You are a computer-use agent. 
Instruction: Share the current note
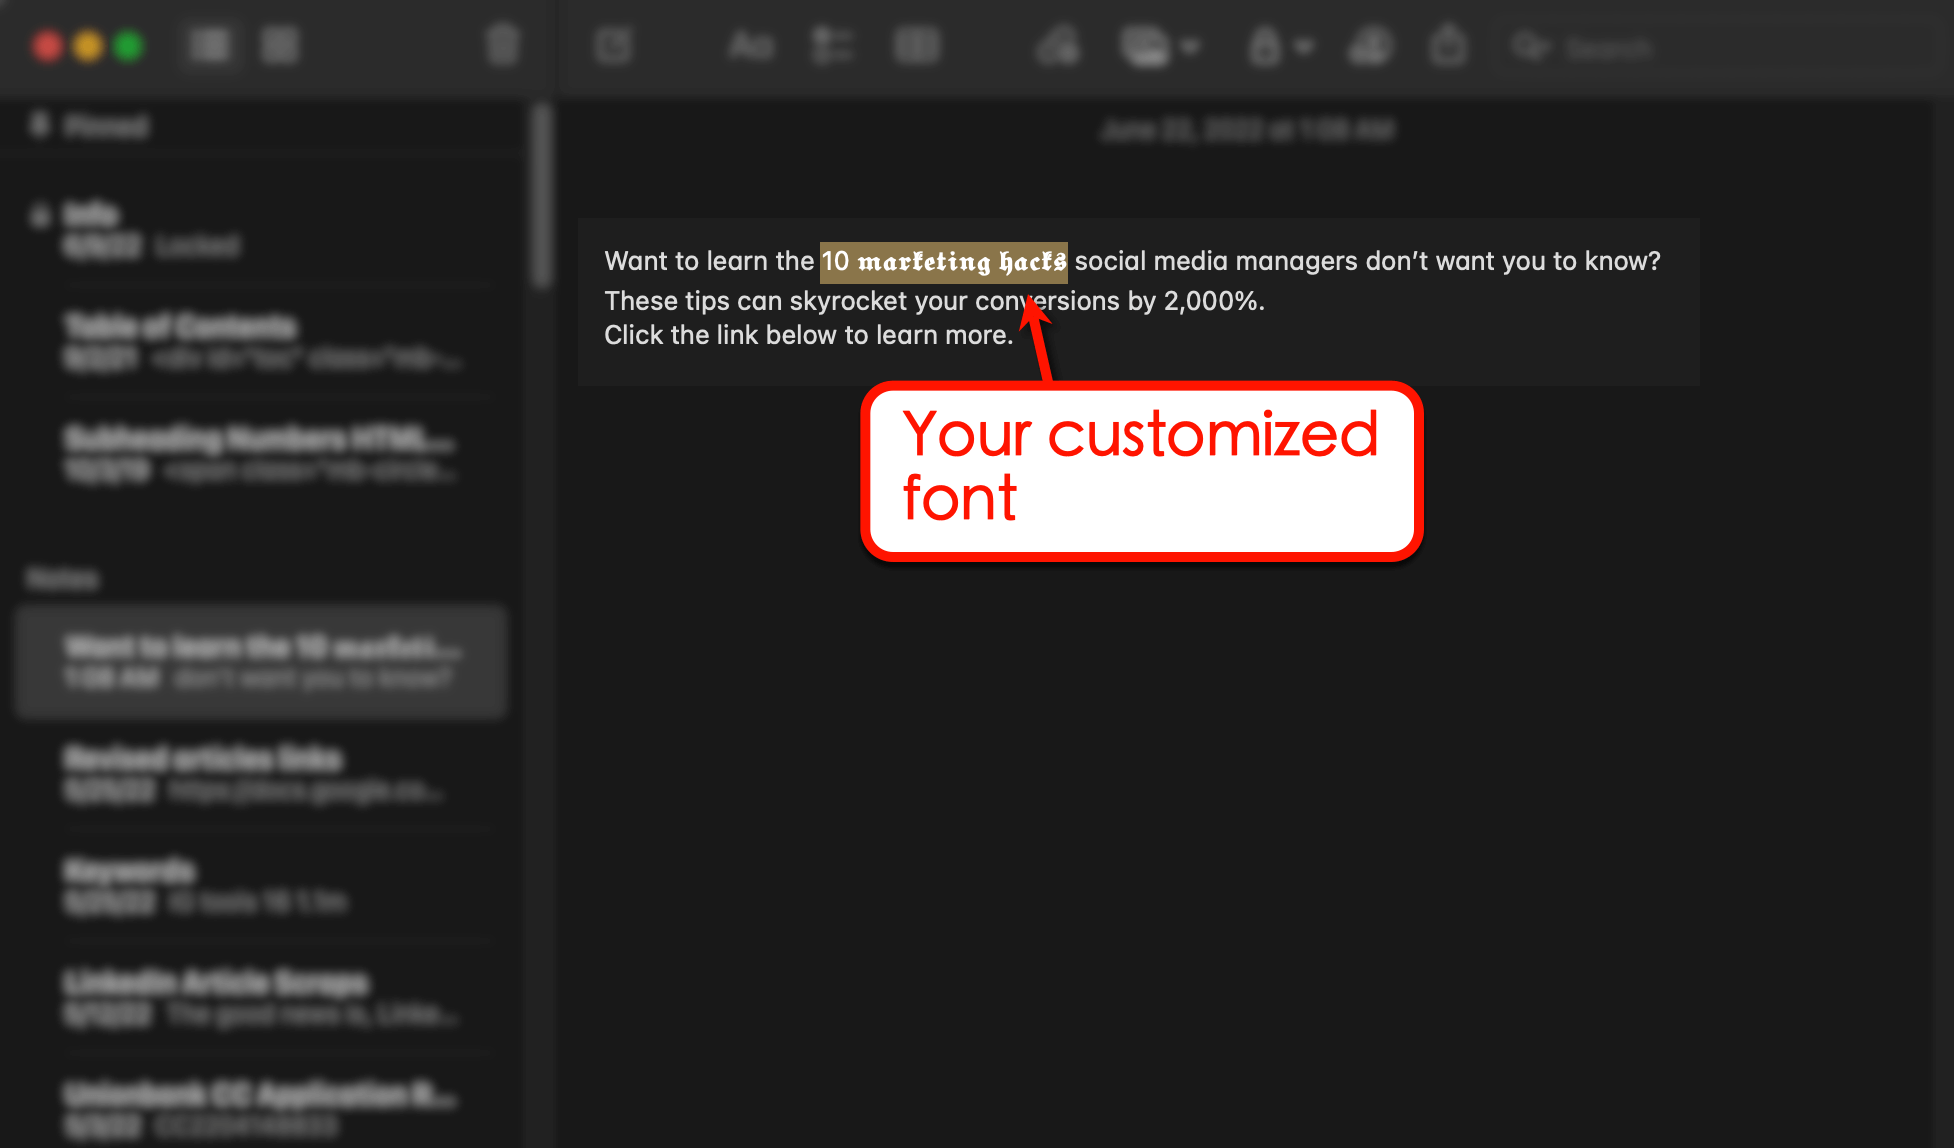(1448, 46)
